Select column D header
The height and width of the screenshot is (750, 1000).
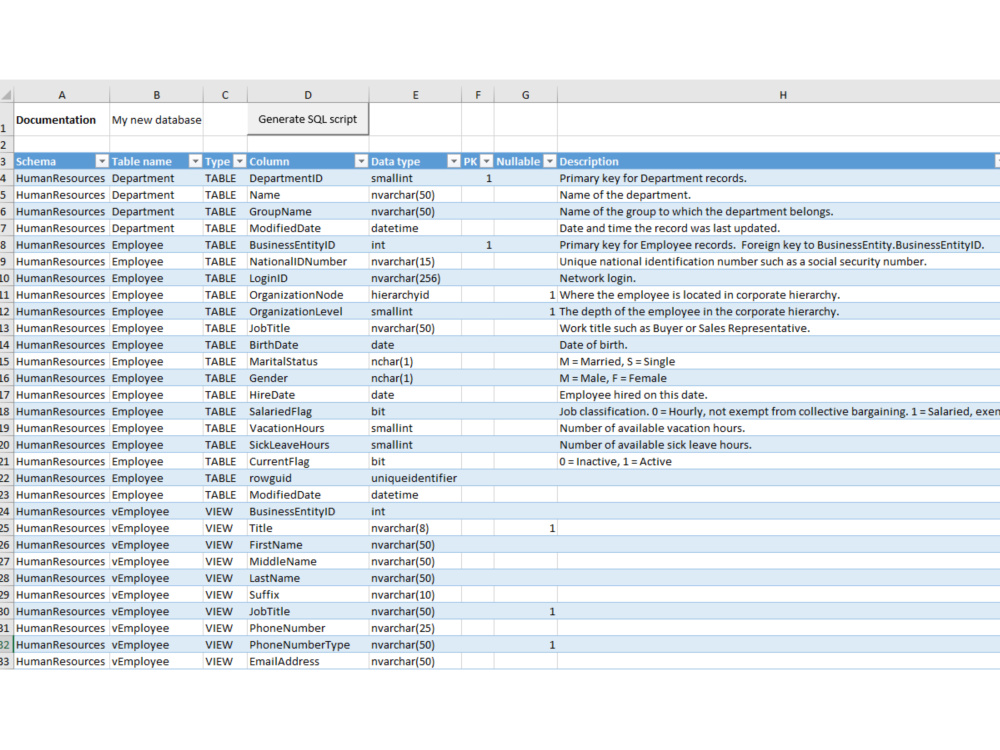pos(308,95)
